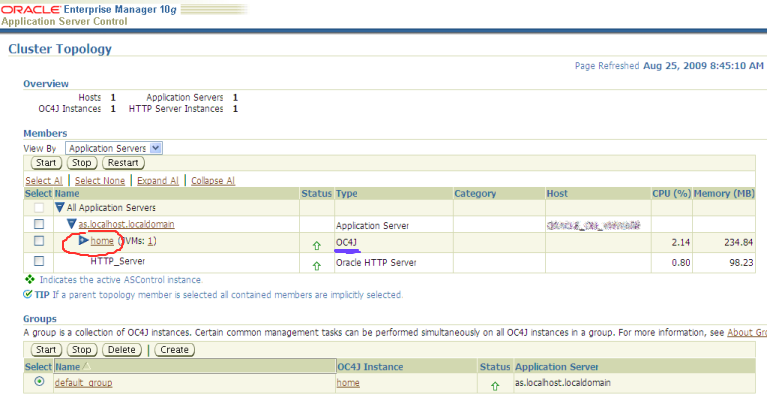Click the Oracle HTTP Server type cell

point(376,263)
